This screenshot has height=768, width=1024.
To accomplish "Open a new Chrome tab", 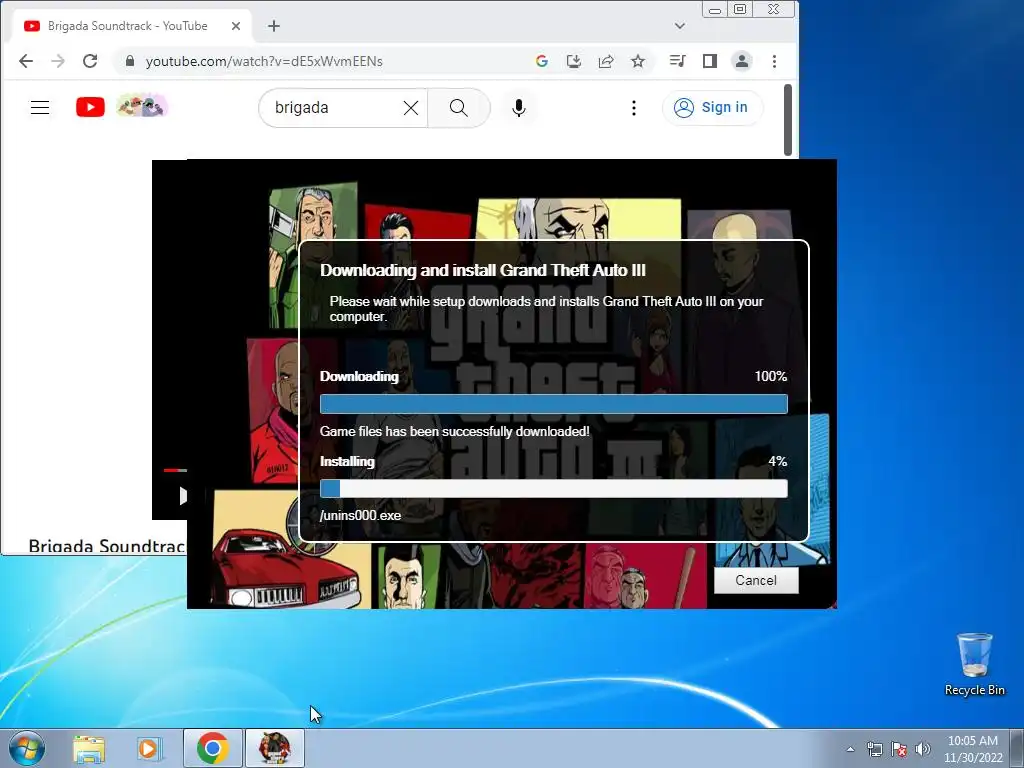I will point(274,26).
